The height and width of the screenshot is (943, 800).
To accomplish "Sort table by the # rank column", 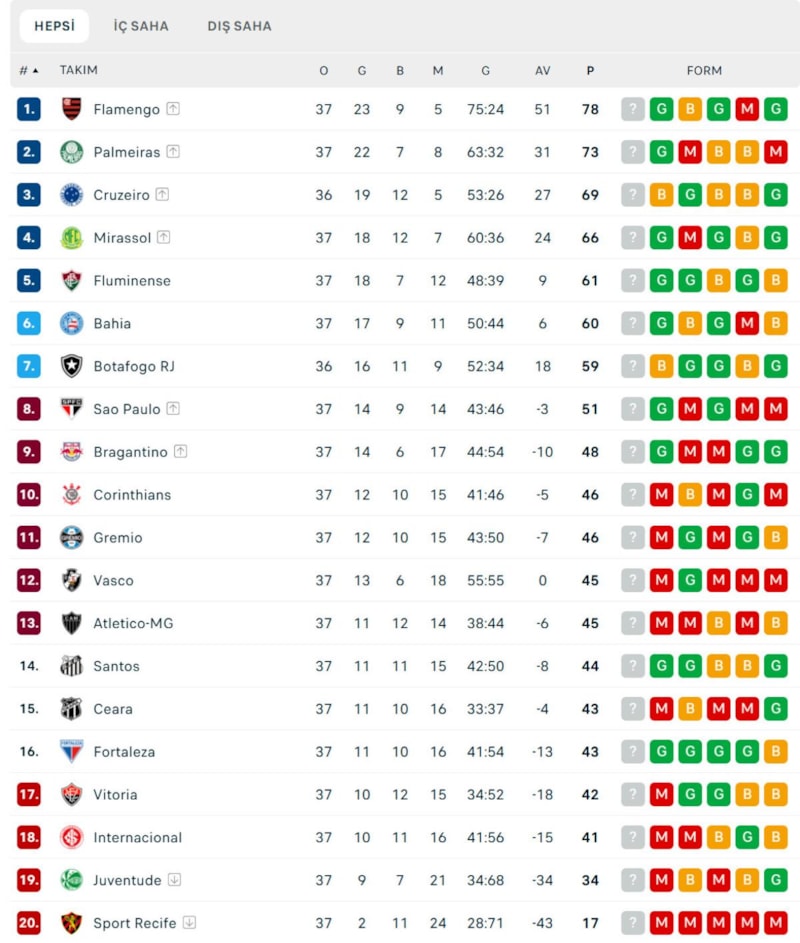I will (x=28, y=71).
